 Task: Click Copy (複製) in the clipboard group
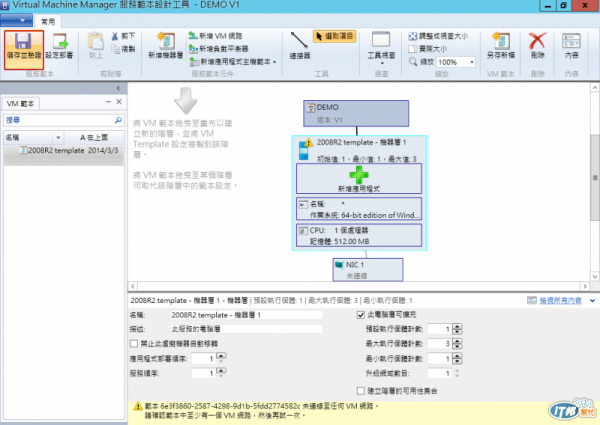[124, 49]
